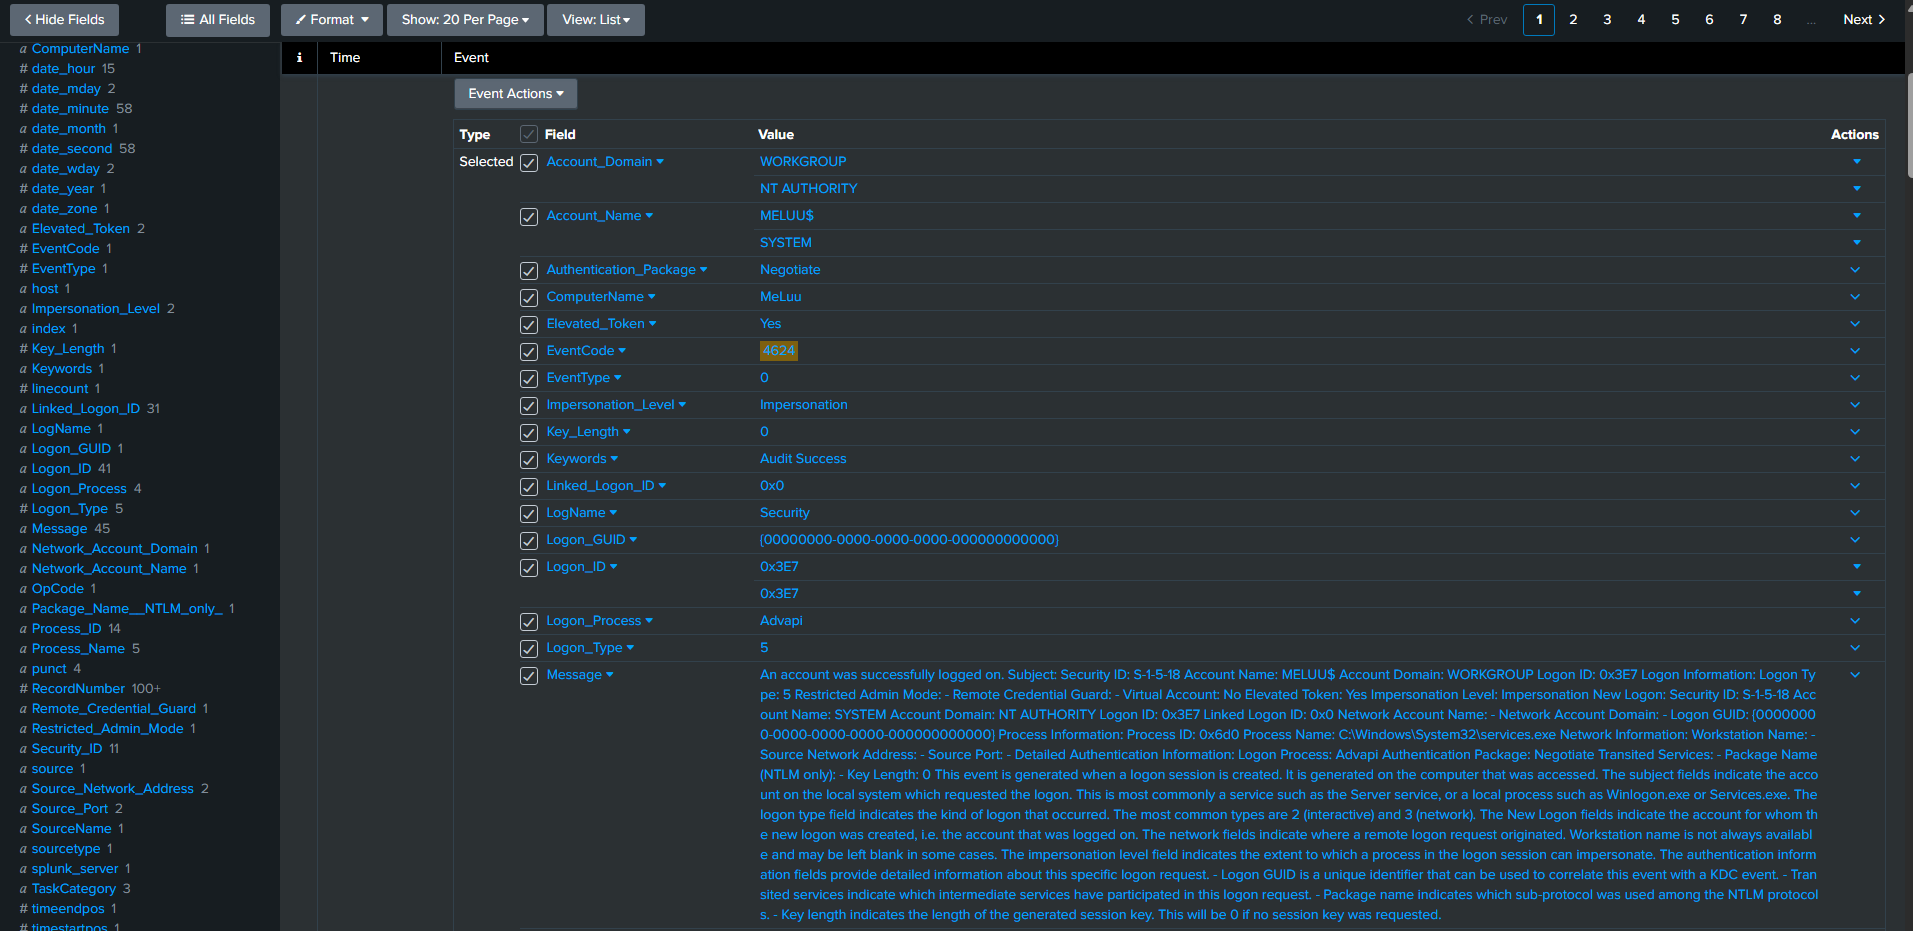Open Message field in sidebar

point(60,529)
